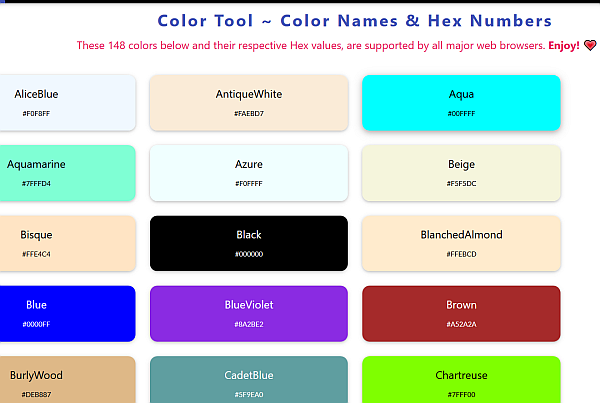Click the Color Tool page heading
This screenshot has width=600, height=403.
(355, 21)
